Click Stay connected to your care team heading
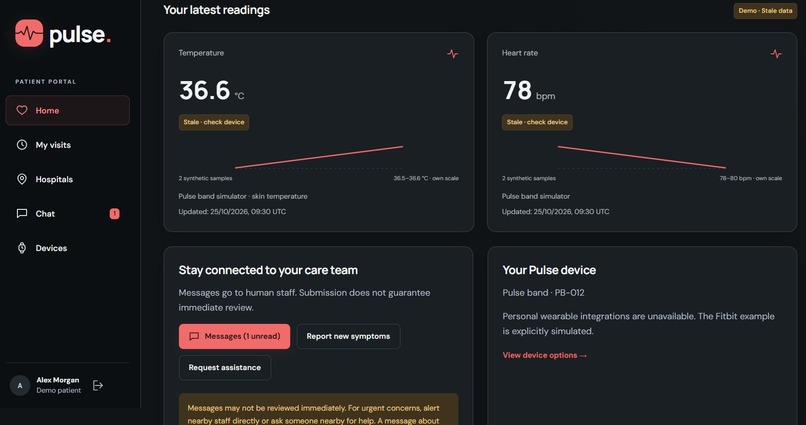 tap(268, 270)
